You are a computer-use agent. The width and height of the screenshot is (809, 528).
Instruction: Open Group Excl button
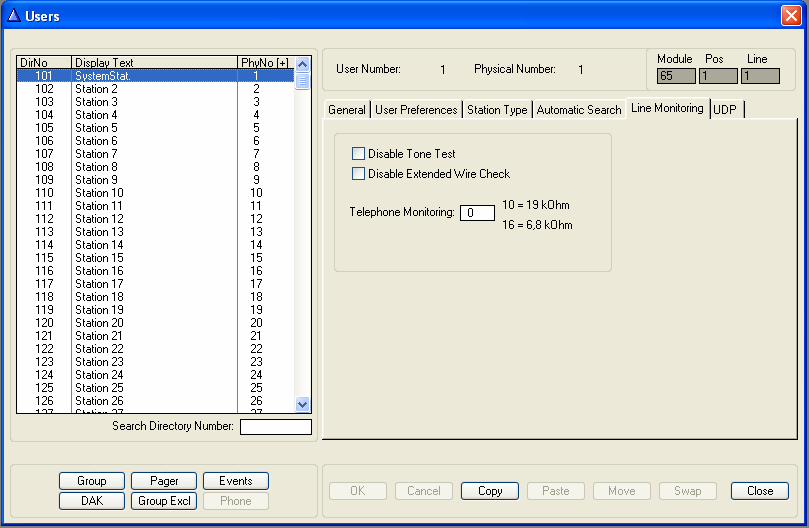click(x=164, y=501)
